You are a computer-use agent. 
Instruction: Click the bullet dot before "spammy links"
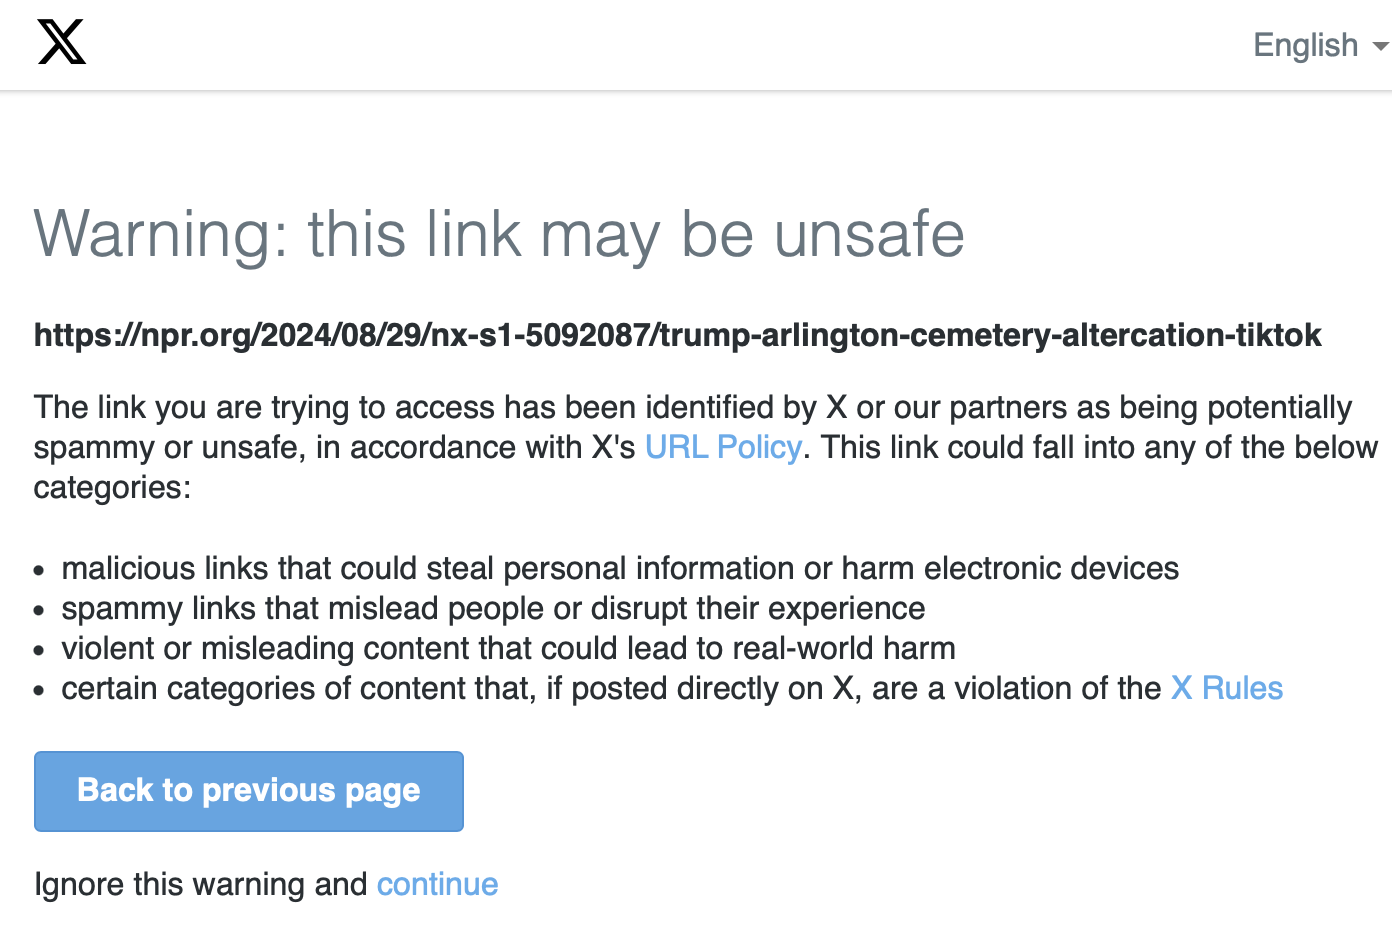coord(39,611)
